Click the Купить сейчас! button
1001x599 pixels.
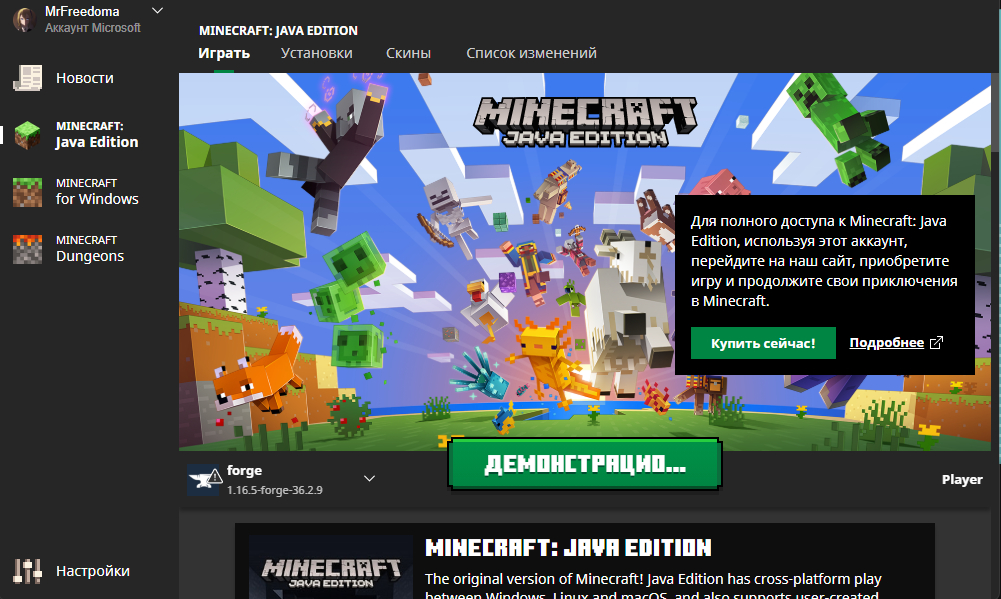click(763, 343)
